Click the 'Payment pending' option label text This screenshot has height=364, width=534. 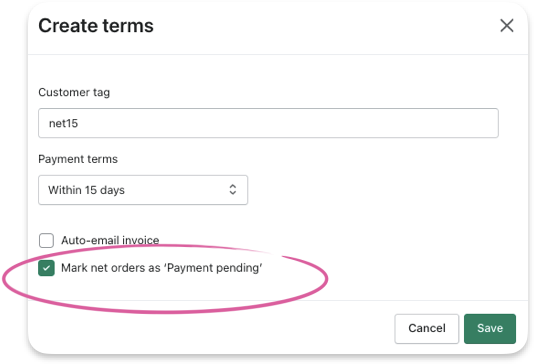[162, 268]
